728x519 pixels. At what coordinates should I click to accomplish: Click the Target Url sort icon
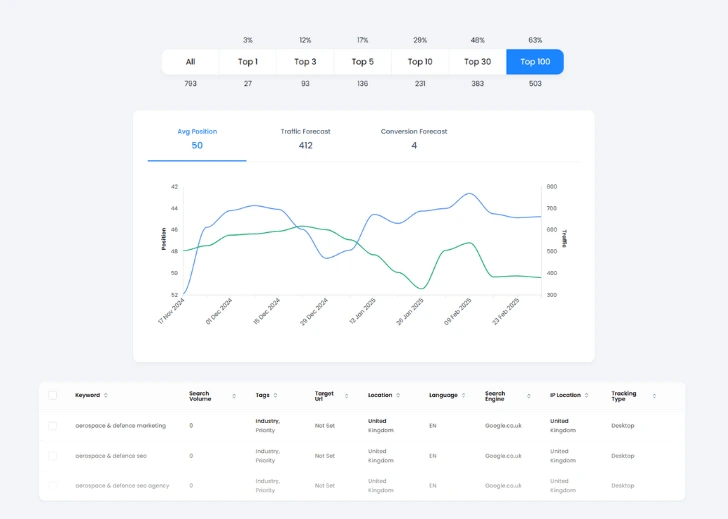[346, 396]
